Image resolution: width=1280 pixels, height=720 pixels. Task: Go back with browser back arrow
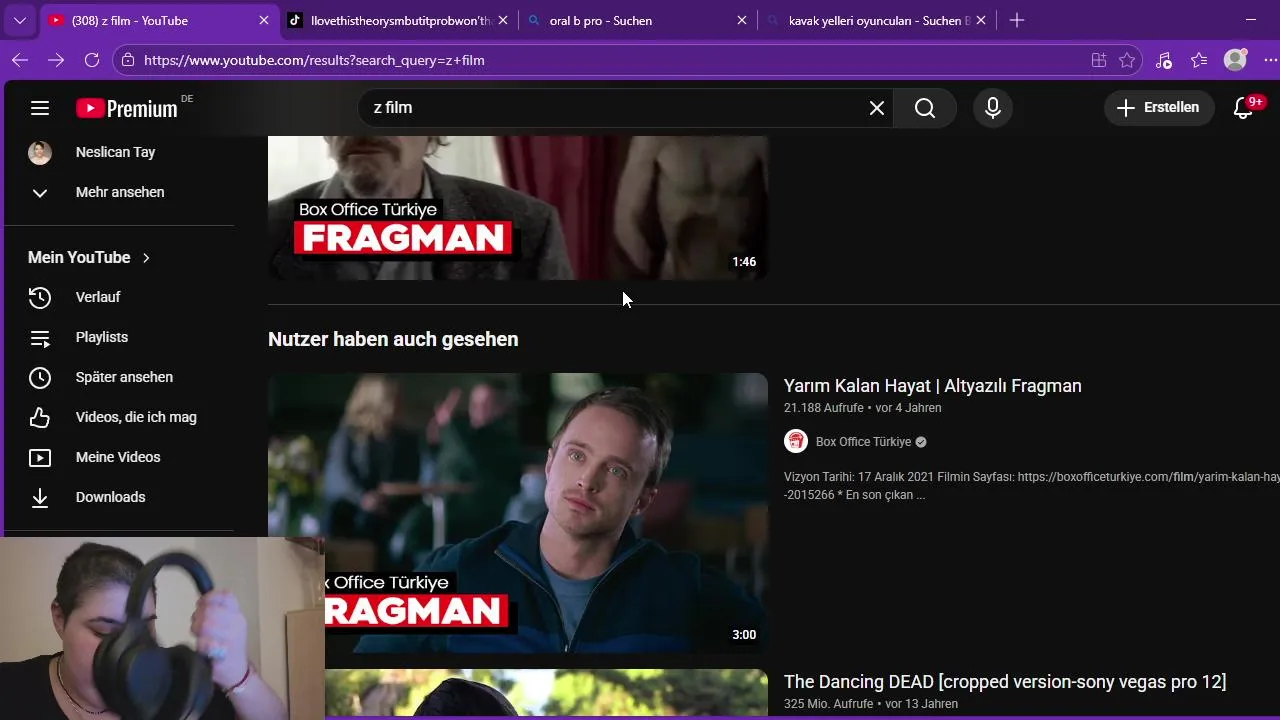click(x=19, y=60)
